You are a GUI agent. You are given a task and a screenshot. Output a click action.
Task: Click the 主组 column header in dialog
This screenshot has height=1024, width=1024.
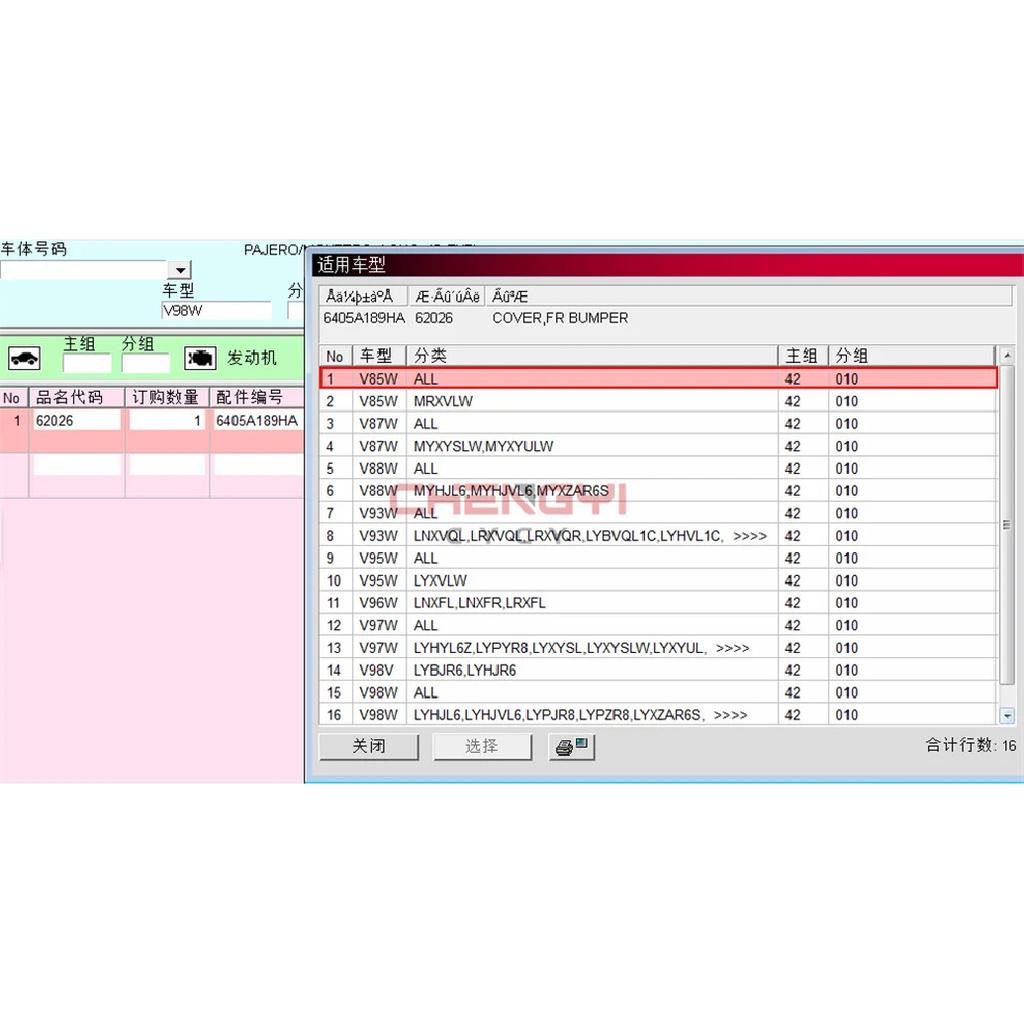[x=803, y=356]
